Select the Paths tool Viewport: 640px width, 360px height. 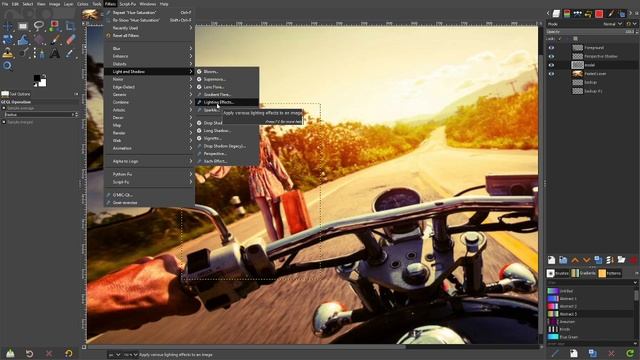pos(39,53)
